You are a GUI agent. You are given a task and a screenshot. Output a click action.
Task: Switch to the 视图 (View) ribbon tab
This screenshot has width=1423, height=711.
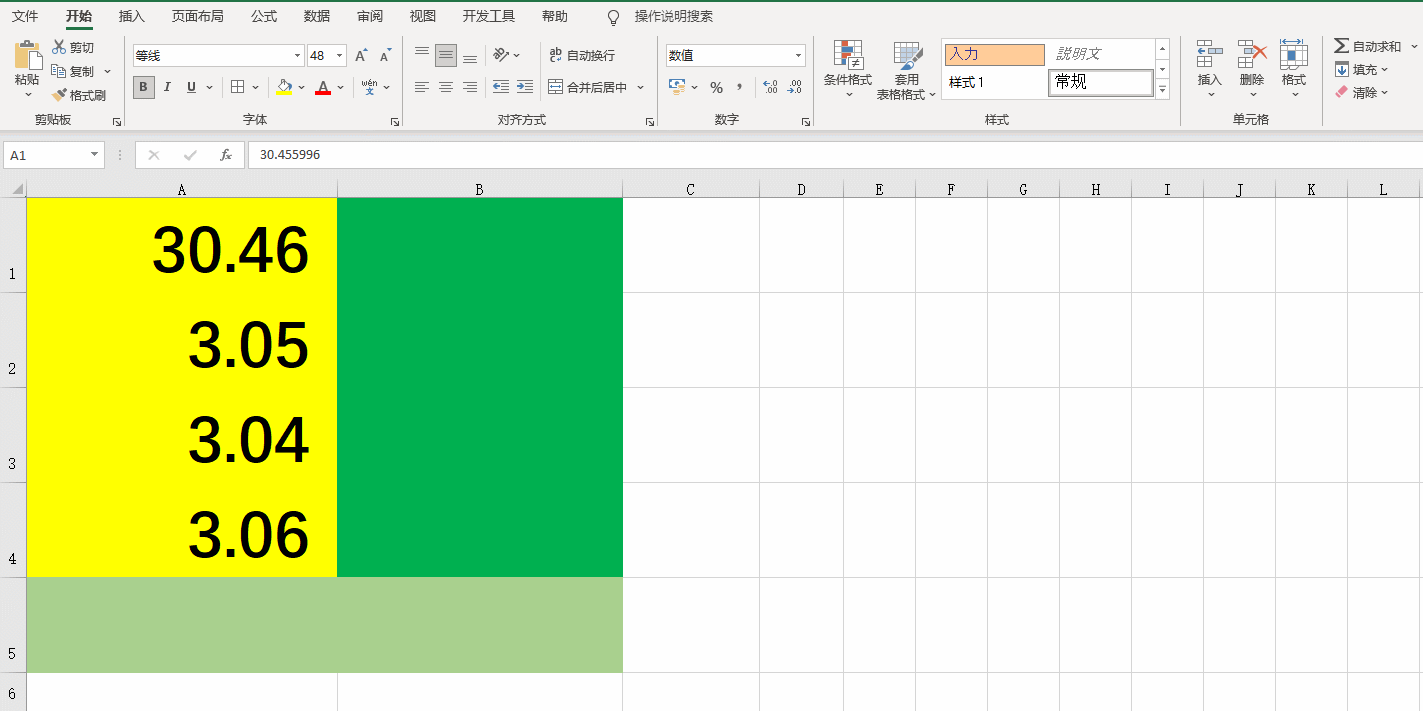tap(423, 16)
